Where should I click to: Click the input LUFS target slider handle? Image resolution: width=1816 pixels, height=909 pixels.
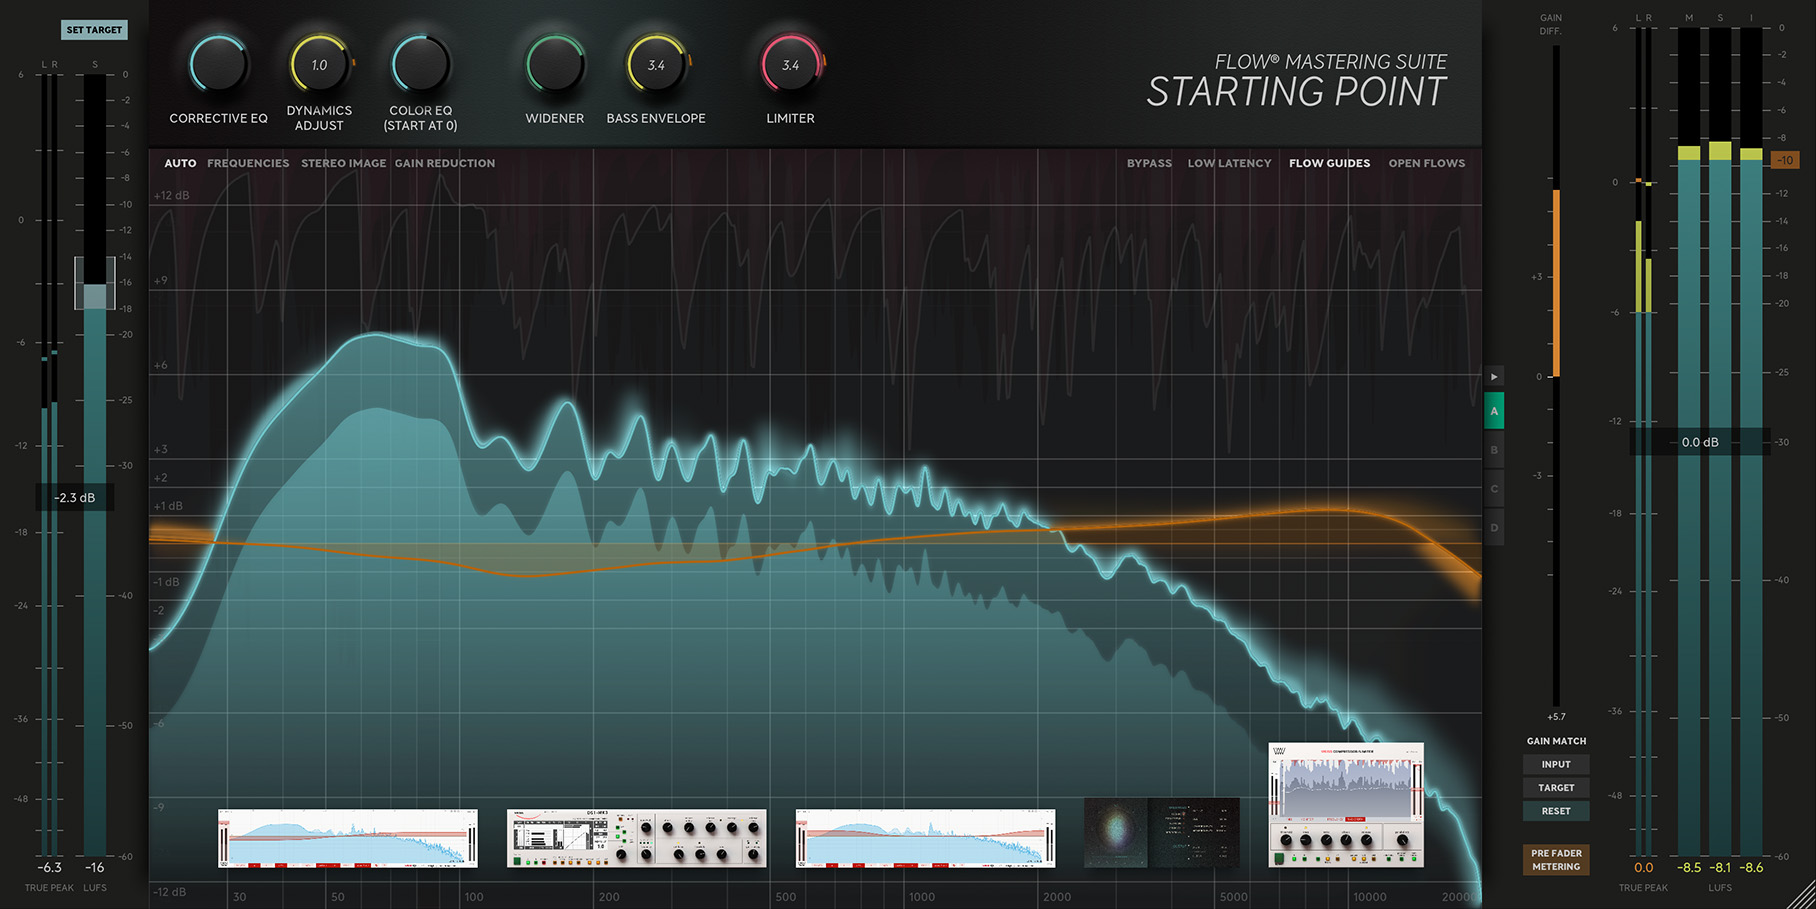94,283
